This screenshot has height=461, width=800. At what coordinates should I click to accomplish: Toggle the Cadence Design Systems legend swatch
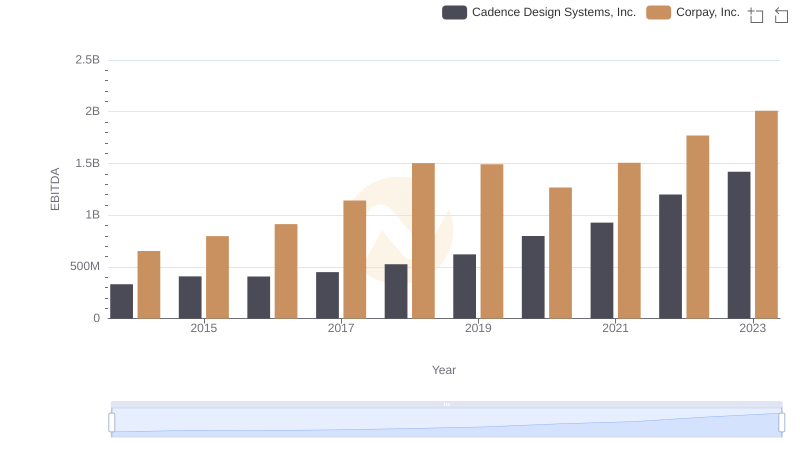tap(454, 13)
